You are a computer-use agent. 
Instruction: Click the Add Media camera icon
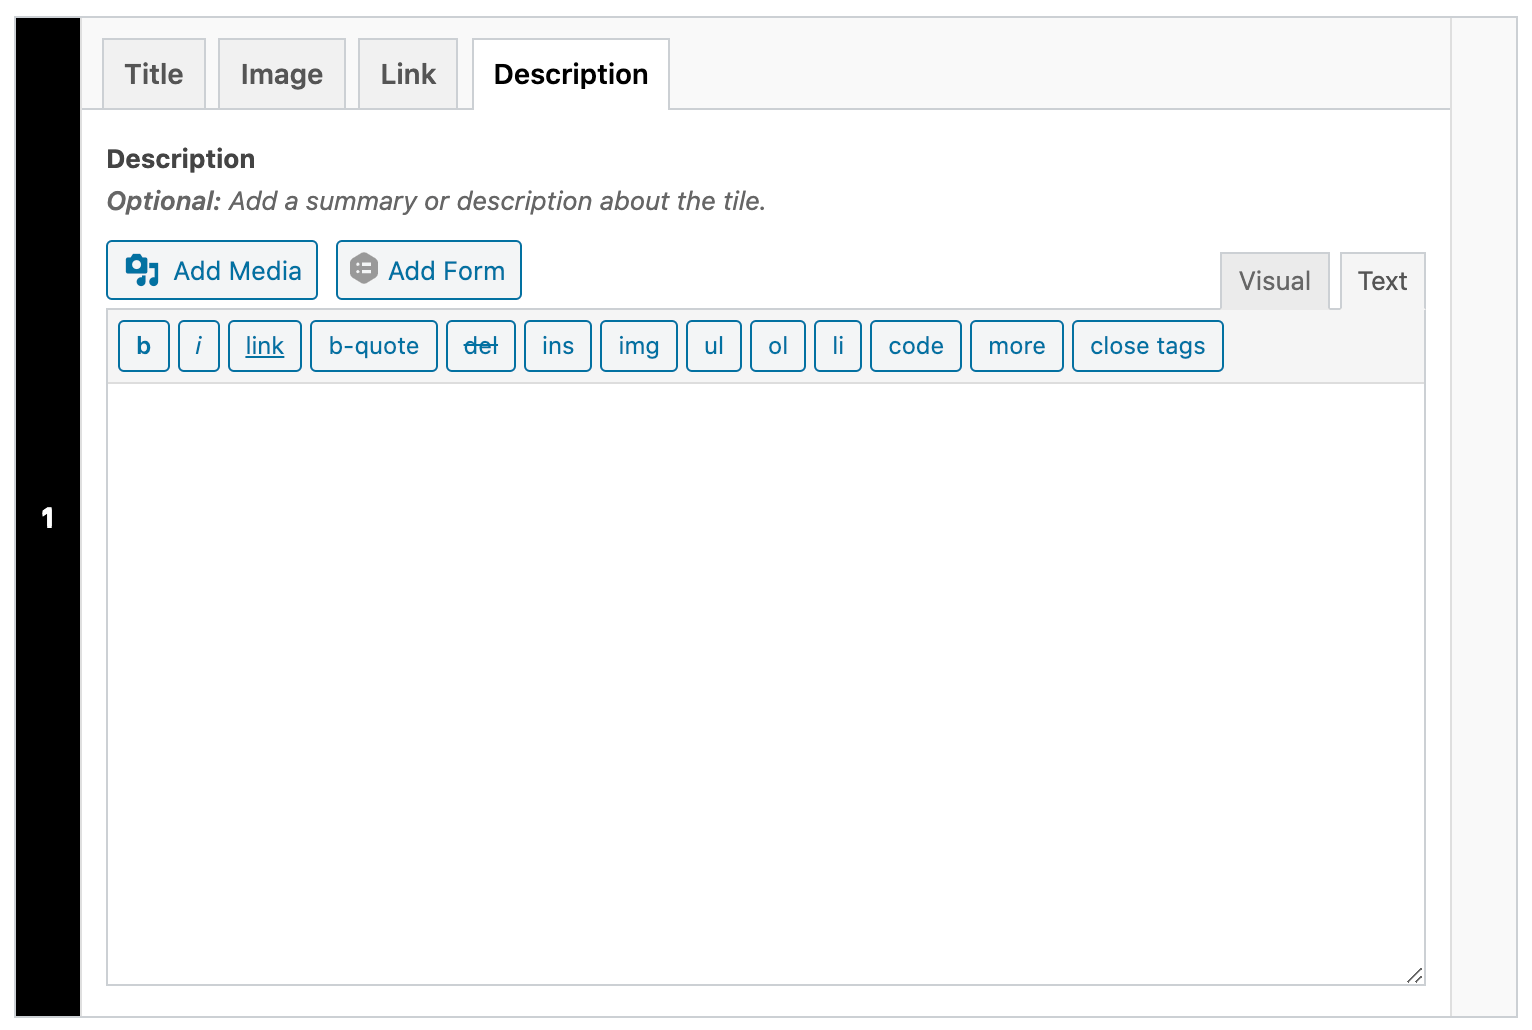tap(142, 270)
